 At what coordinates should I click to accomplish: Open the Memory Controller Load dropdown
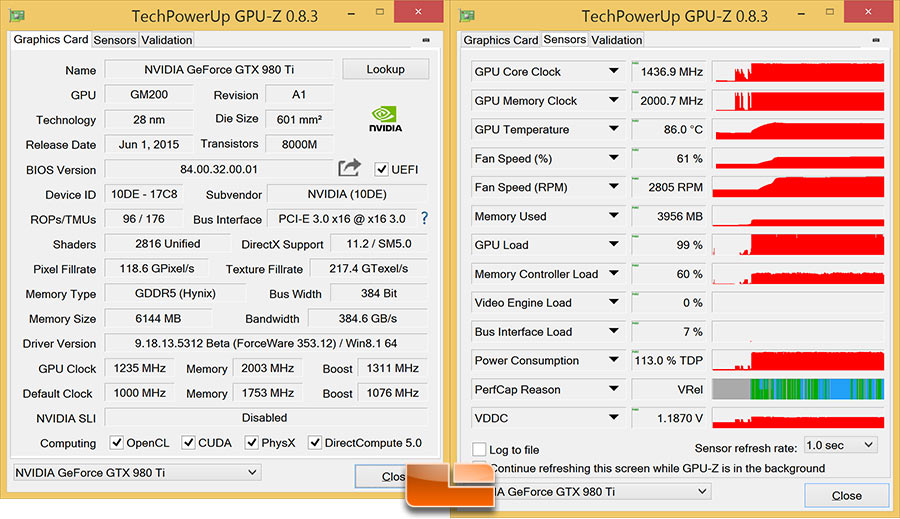(x=614, y=273)
